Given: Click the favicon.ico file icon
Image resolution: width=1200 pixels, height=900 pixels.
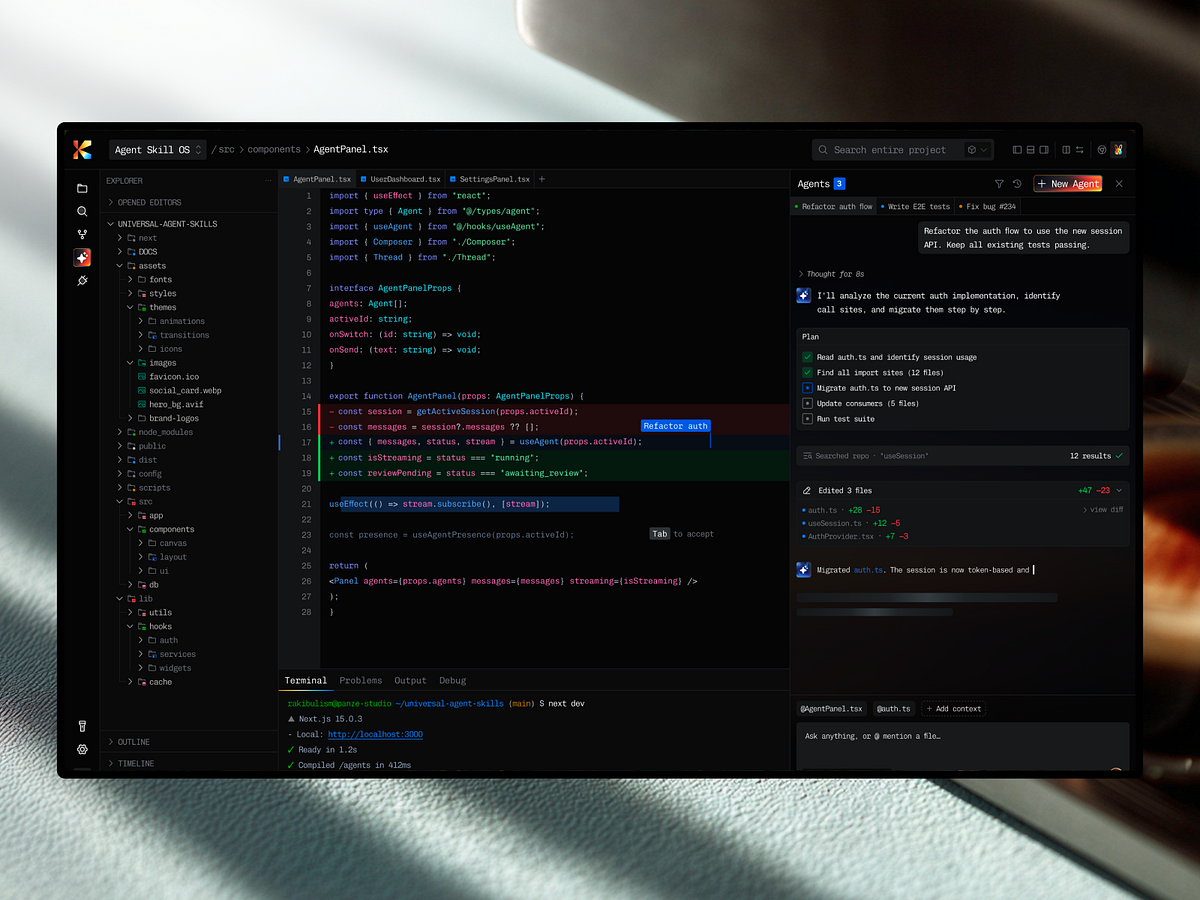Looking at the screenshot, I should point(142,377).
